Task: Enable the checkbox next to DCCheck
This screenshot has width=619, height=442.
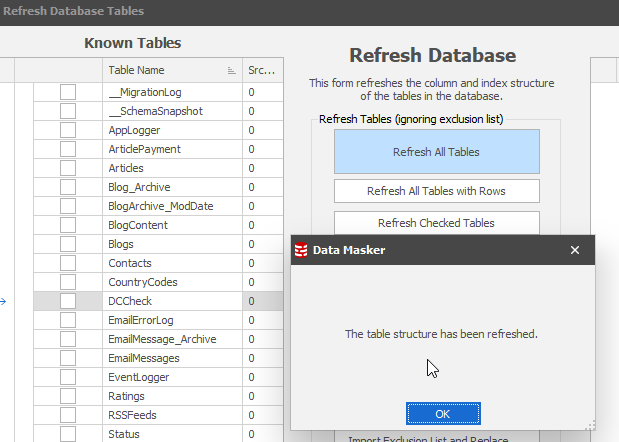Action: point(68,301)
